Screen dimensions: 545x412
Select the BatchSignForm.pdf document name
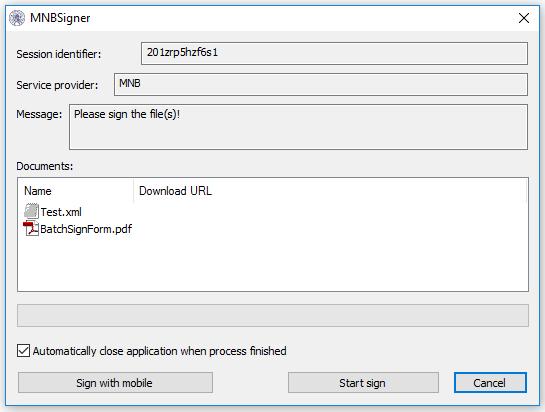[x=86, y=229]
